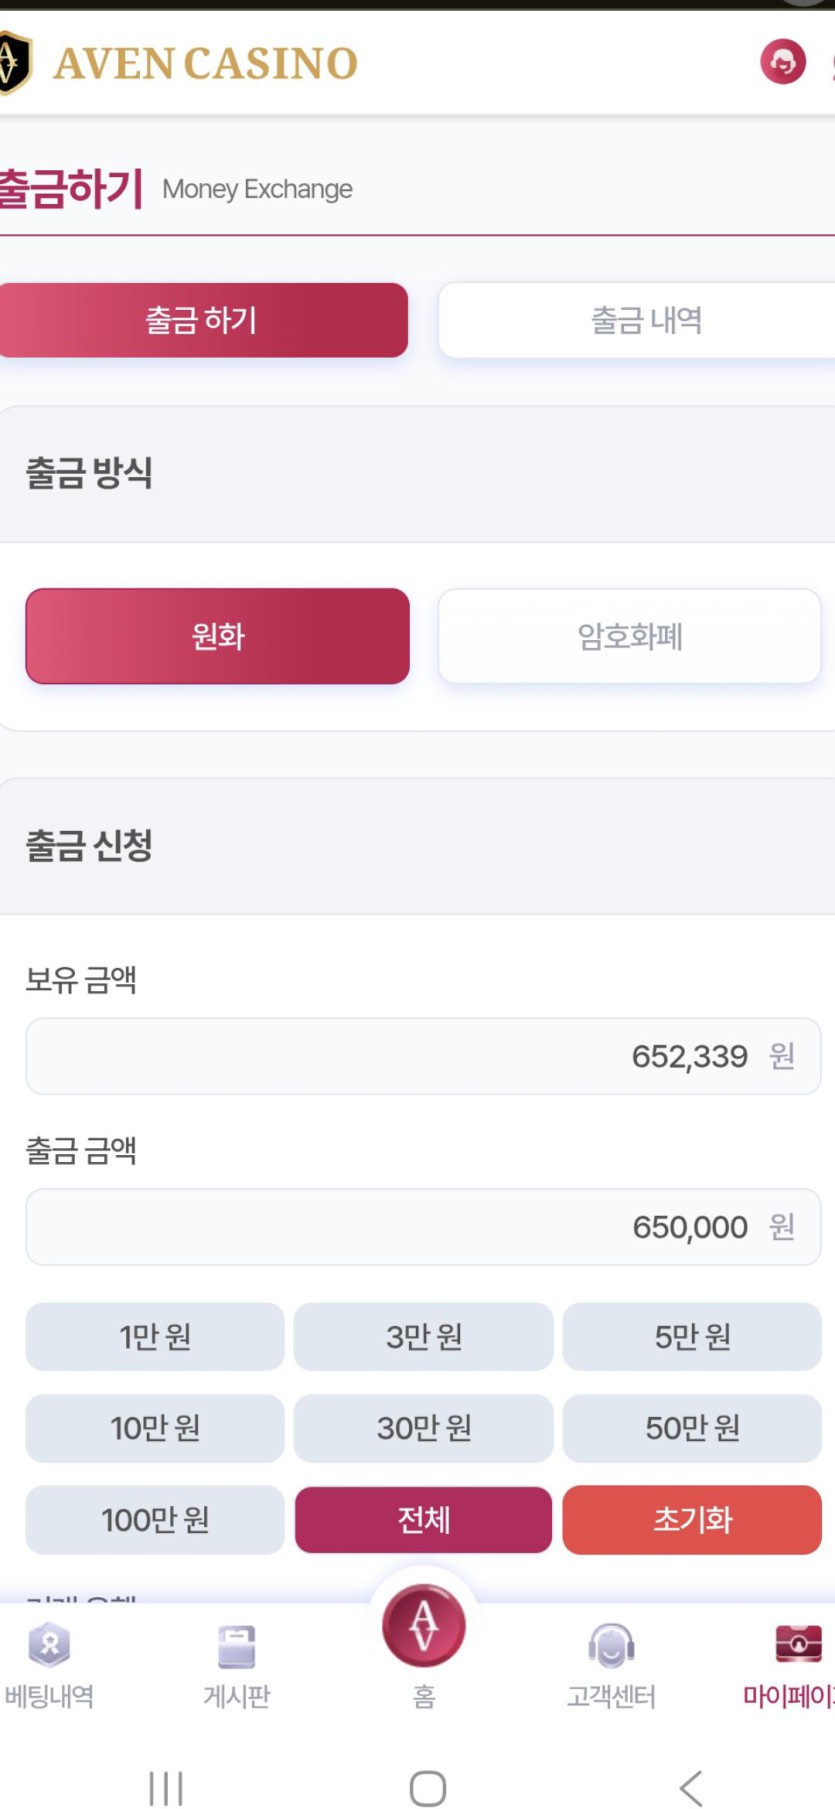Open the board (게시판) icon
The height and width of the screenshot is (1809, 835).
pyautogui.click(x=237, y=1646)
